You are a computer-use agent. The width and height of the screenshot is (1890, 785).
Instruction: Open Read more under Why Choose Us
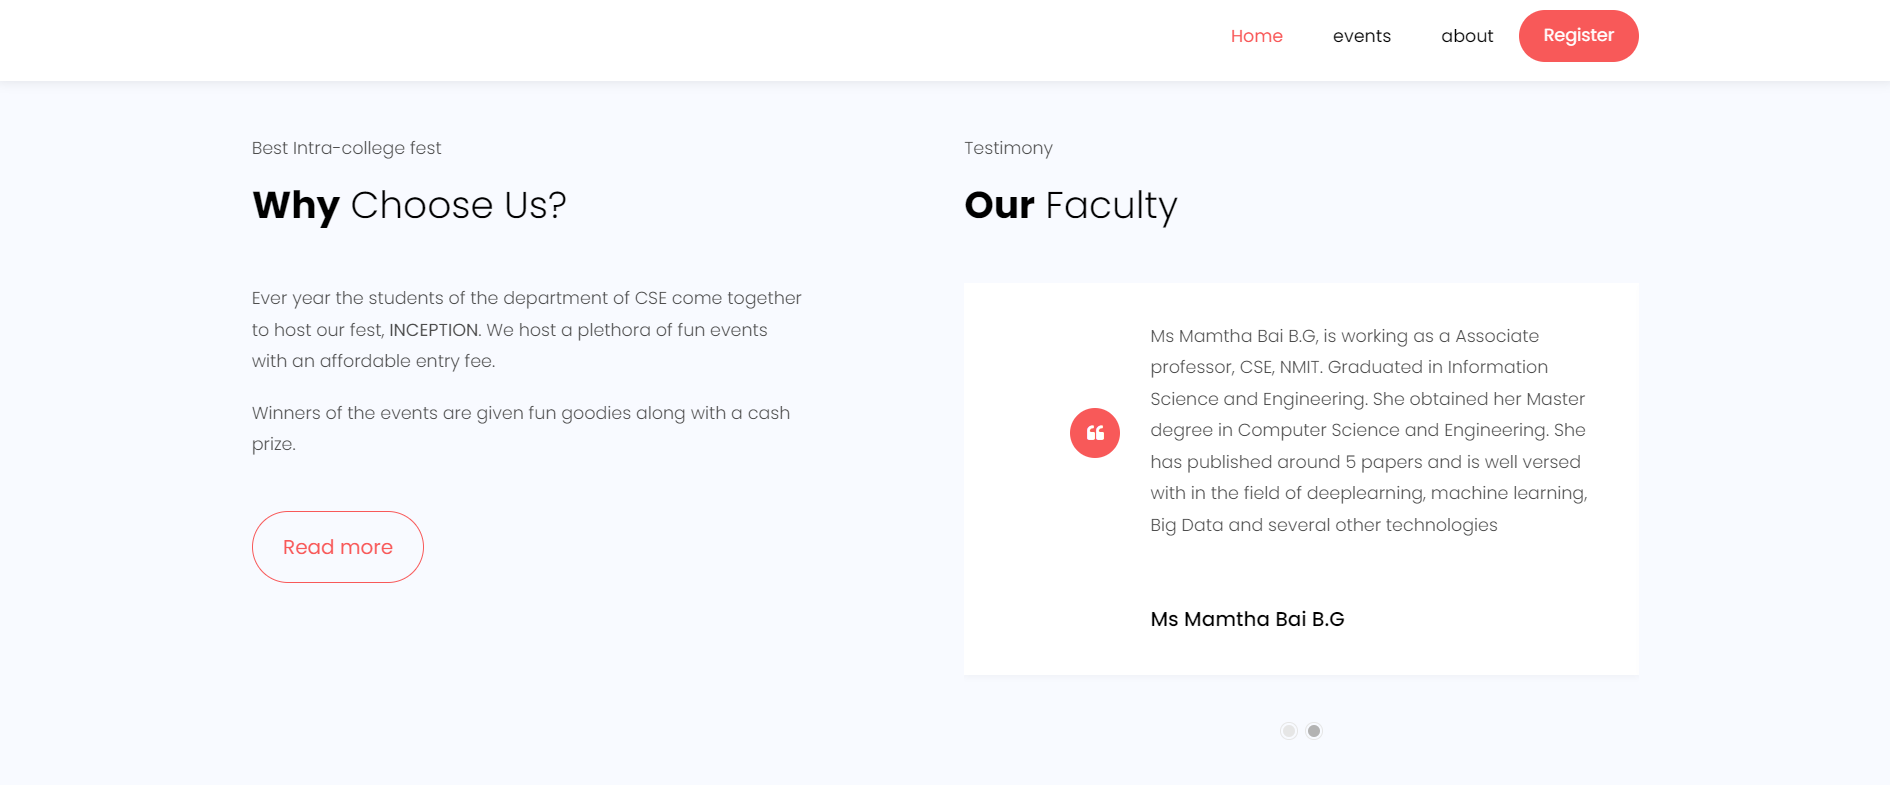point(337,546)
